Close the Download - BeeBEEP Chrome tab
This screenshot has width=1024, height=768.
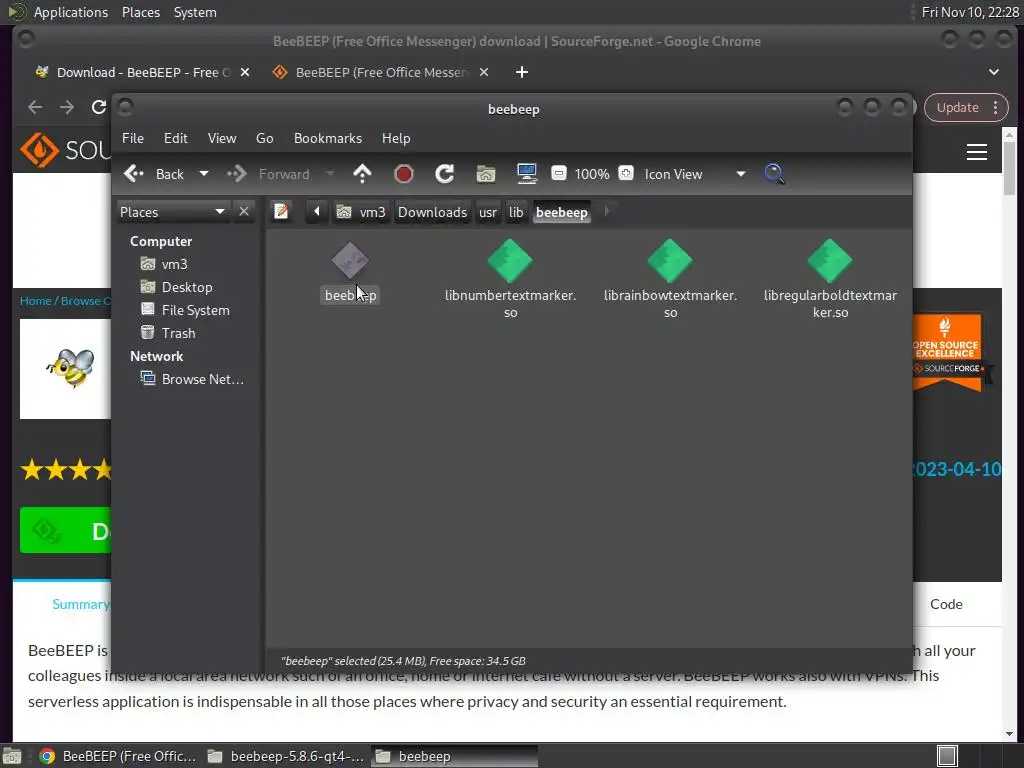(245, 72)
